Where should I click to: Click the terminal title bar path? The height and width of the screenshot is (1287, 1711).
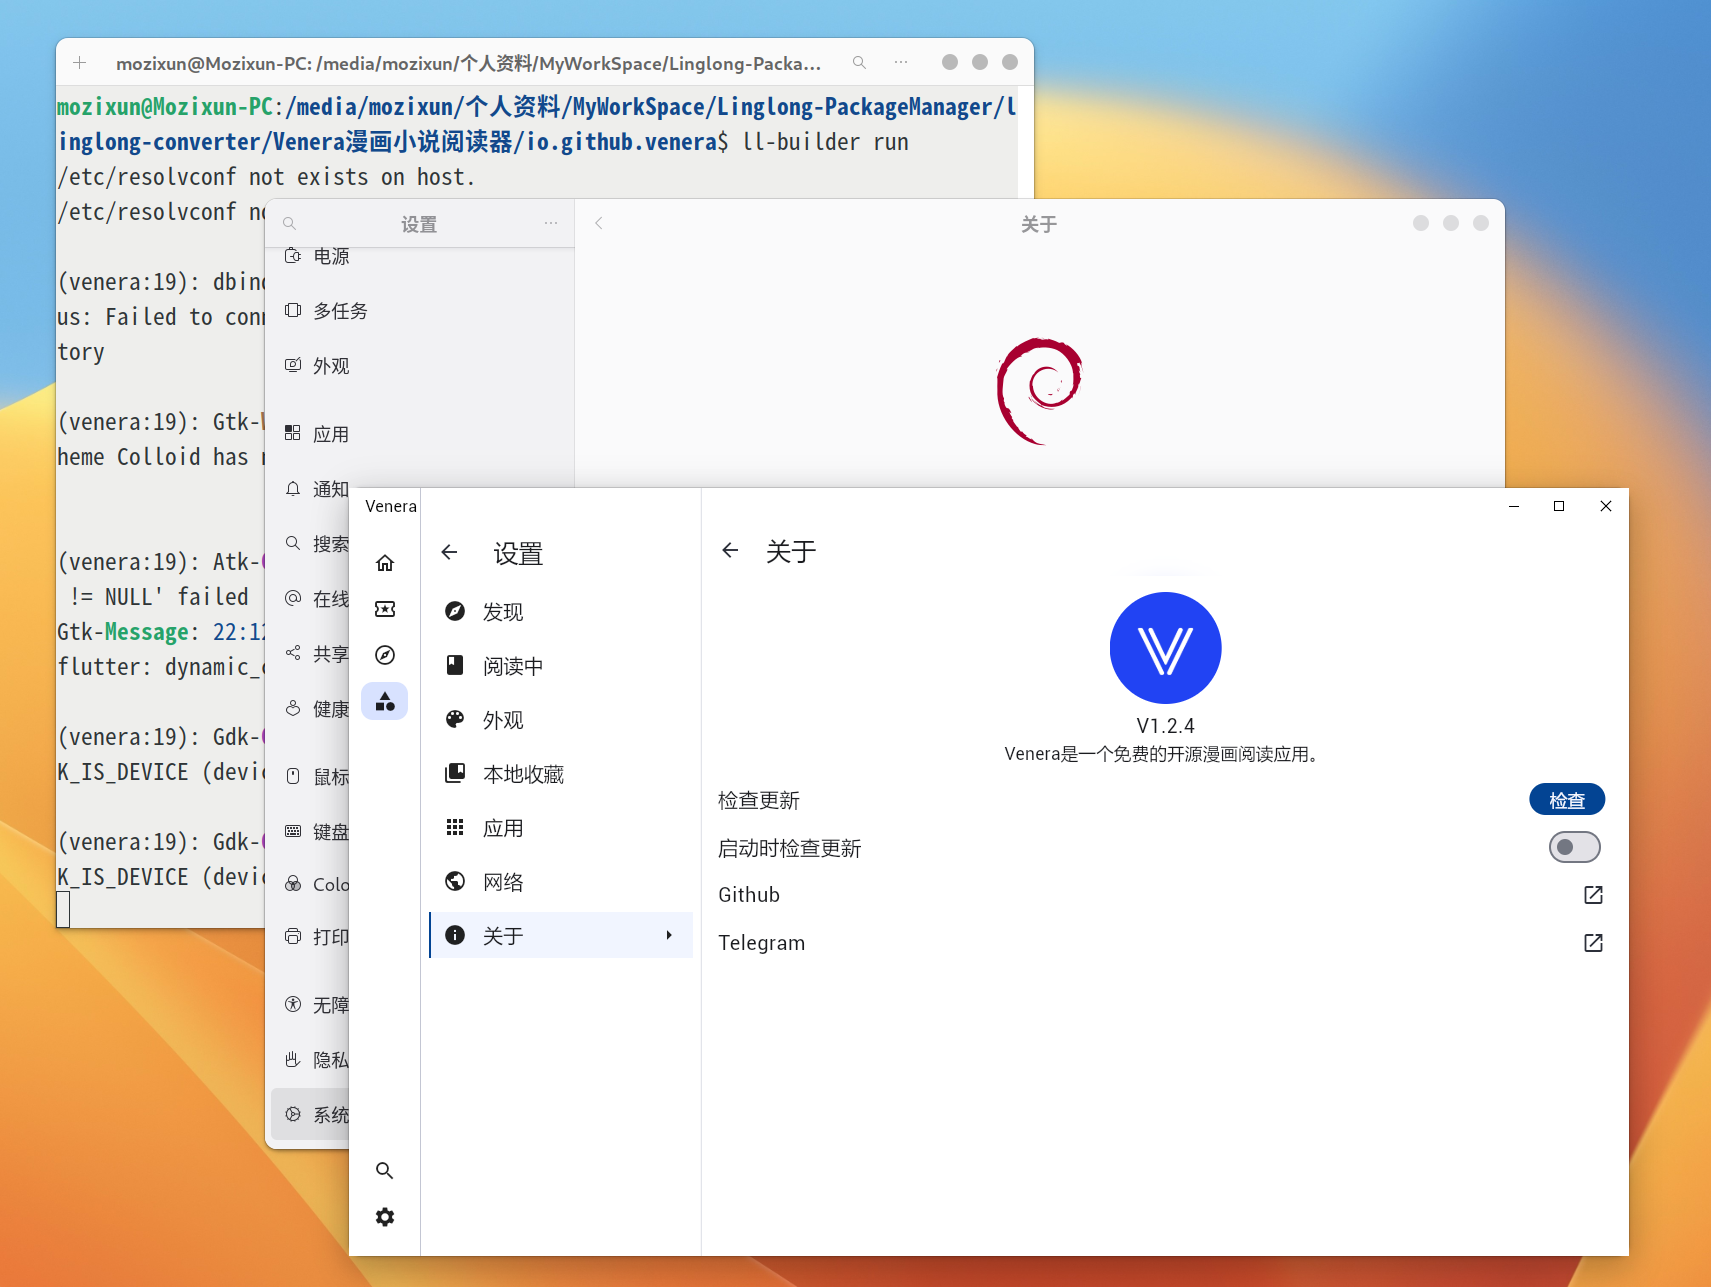tap(468, 64)
